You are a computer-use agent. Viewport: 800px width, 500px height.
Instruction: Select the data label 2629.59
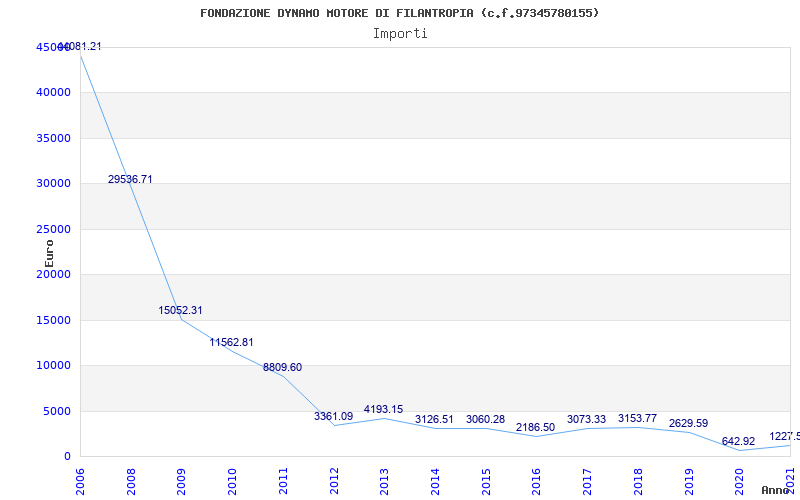688,423
